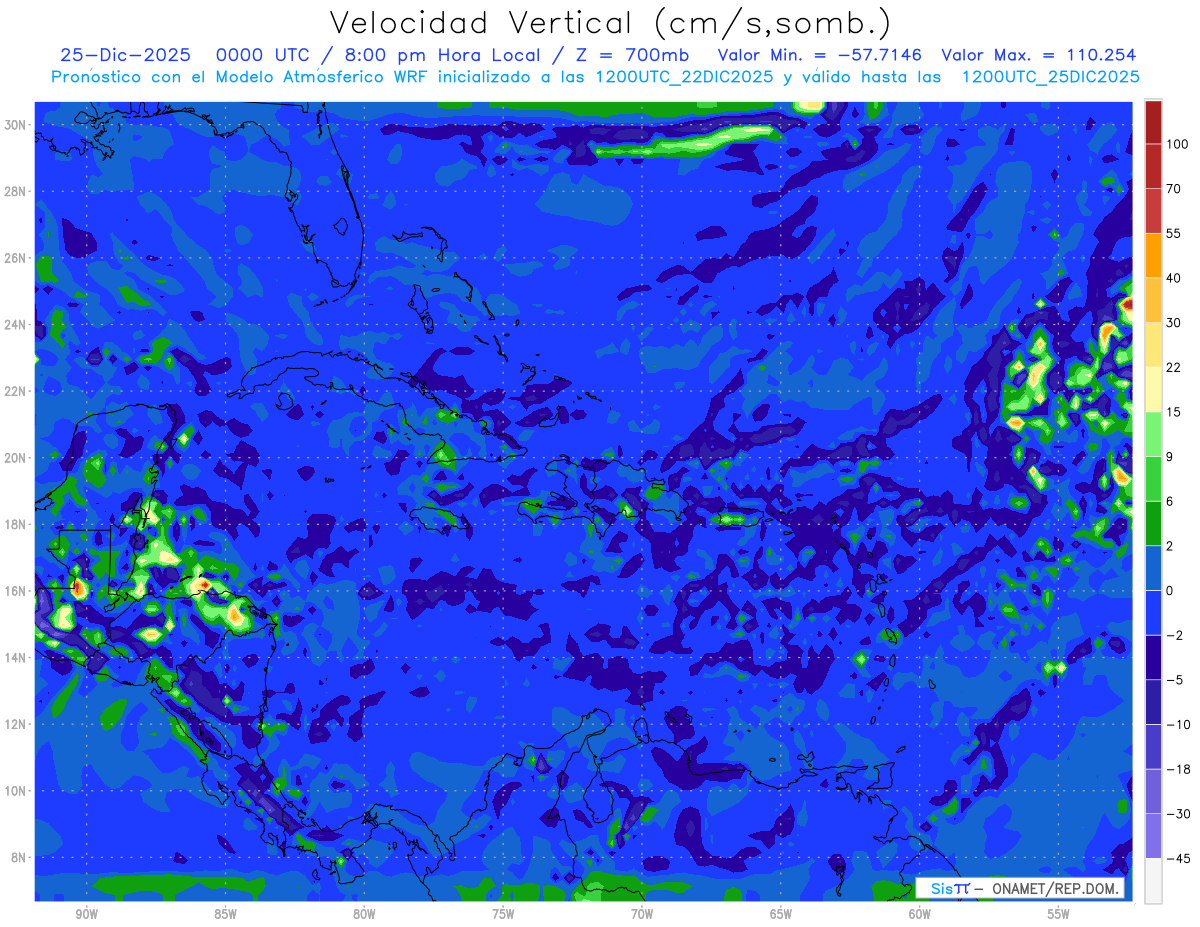Image resolution: width=1200 pixels, height=927 pixels.
Task: Click the 18N latitude label
Action: pyautogui.click(x=15, y=524)
